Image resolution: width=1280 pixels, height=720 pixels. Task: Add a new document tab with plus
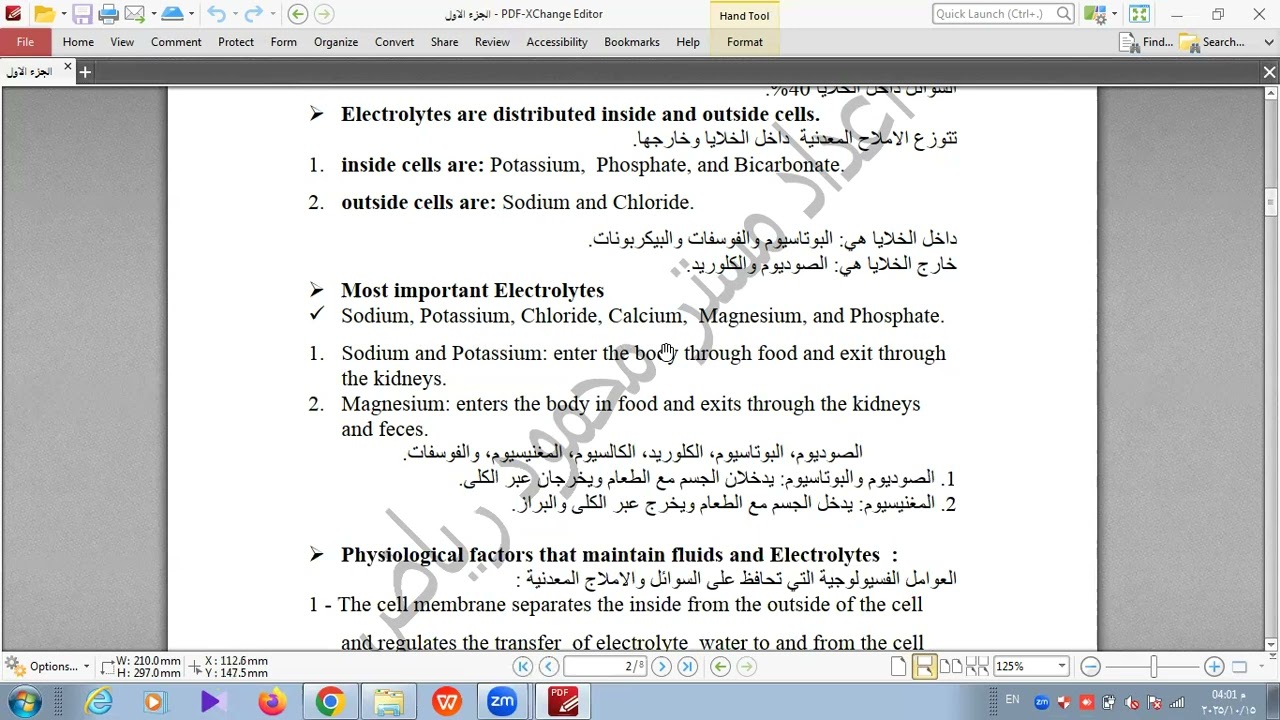coord(85,72)
